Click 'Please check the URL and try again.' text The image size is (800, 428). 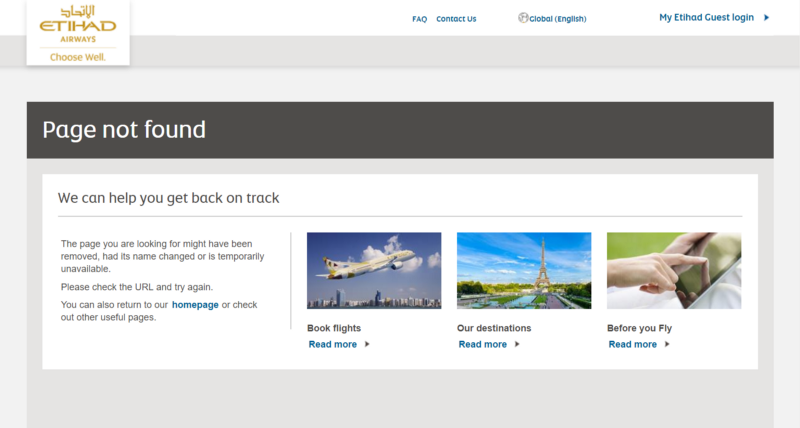(137, 287)
